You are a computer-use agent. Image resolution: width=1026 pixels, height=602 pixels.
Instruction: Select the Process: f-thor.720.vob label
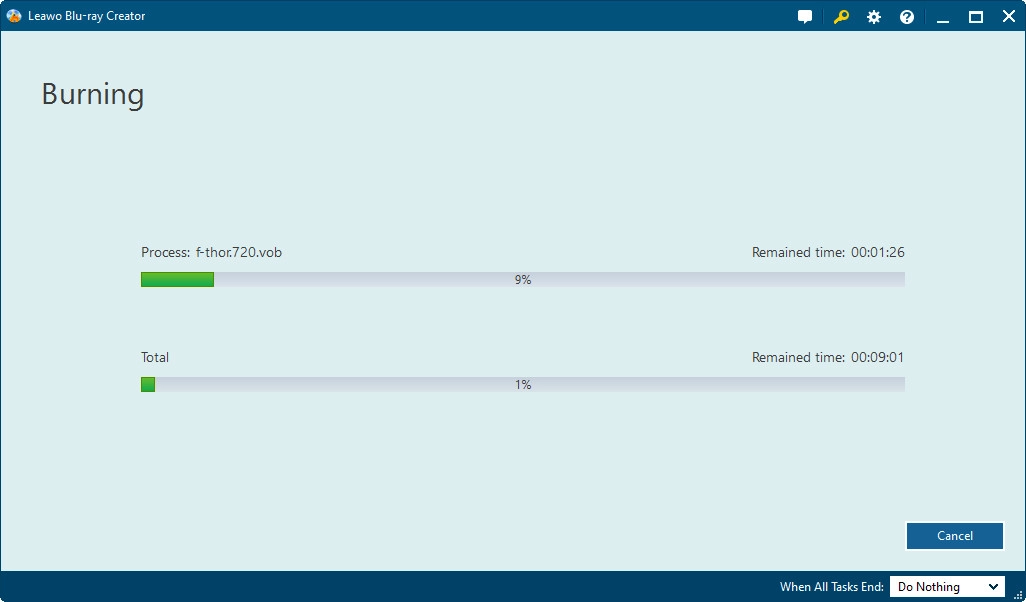tap(211, 253)
